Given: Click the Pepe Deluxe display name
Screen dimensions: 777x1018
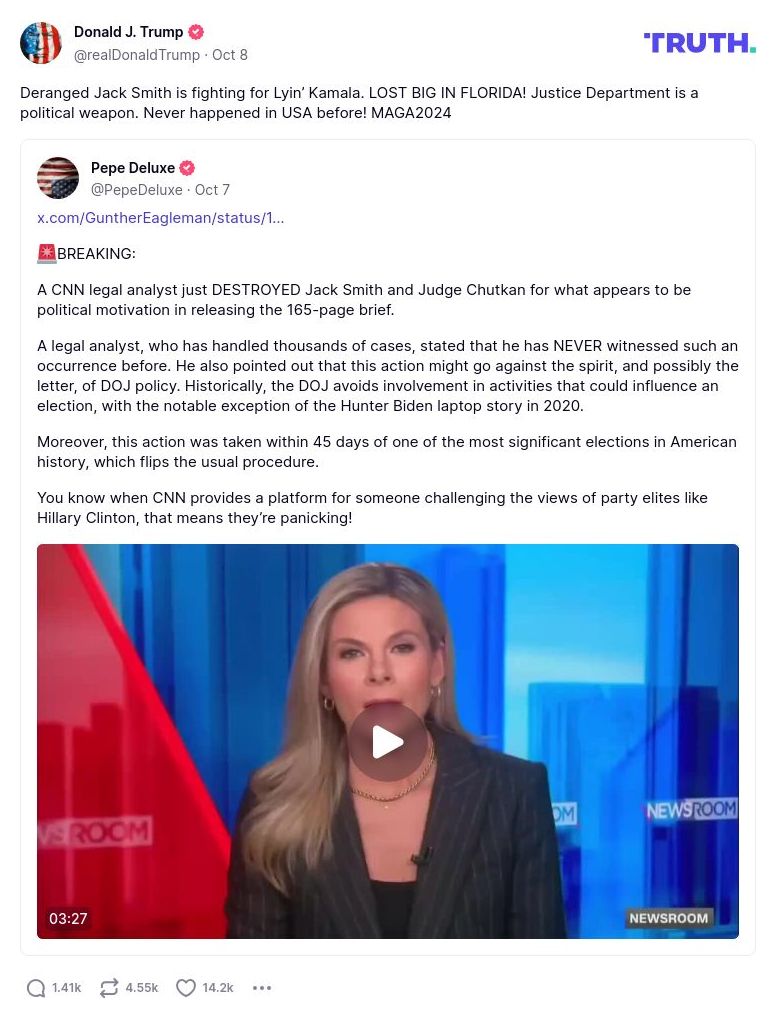Looking at the screenshot, I should 133,168.
